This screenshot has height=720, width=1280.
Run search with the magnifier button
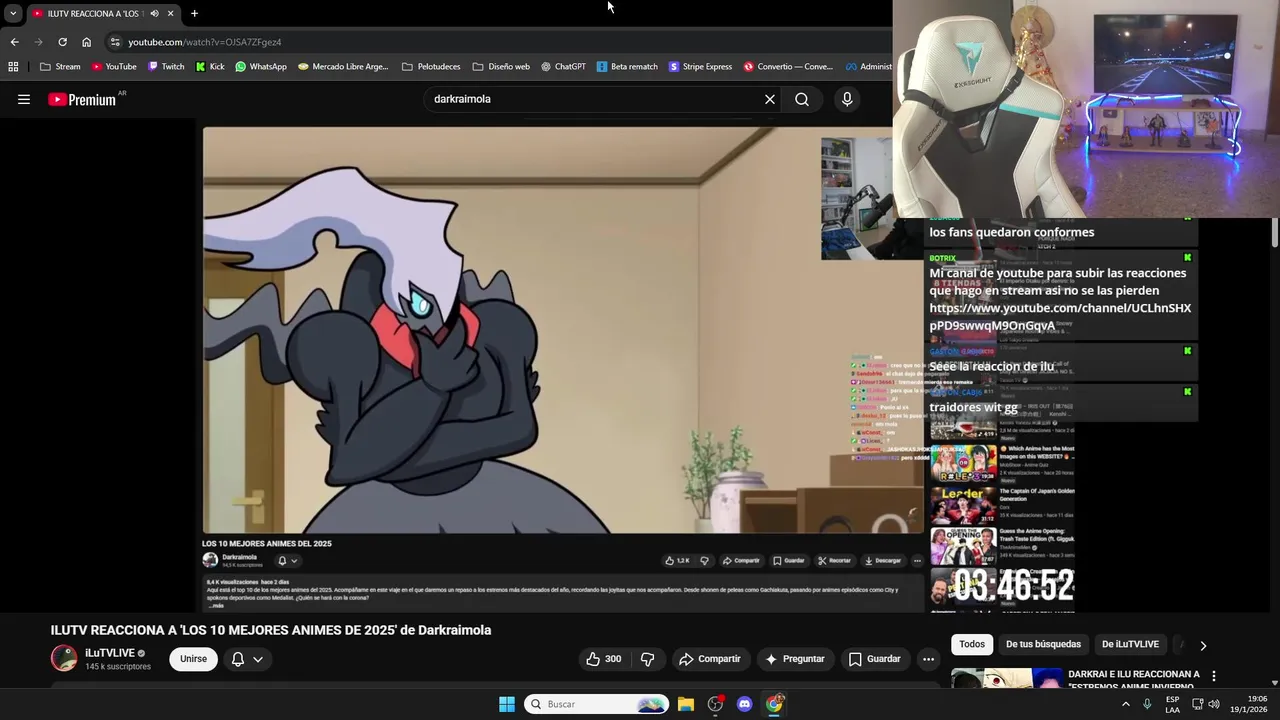(802, 99)
